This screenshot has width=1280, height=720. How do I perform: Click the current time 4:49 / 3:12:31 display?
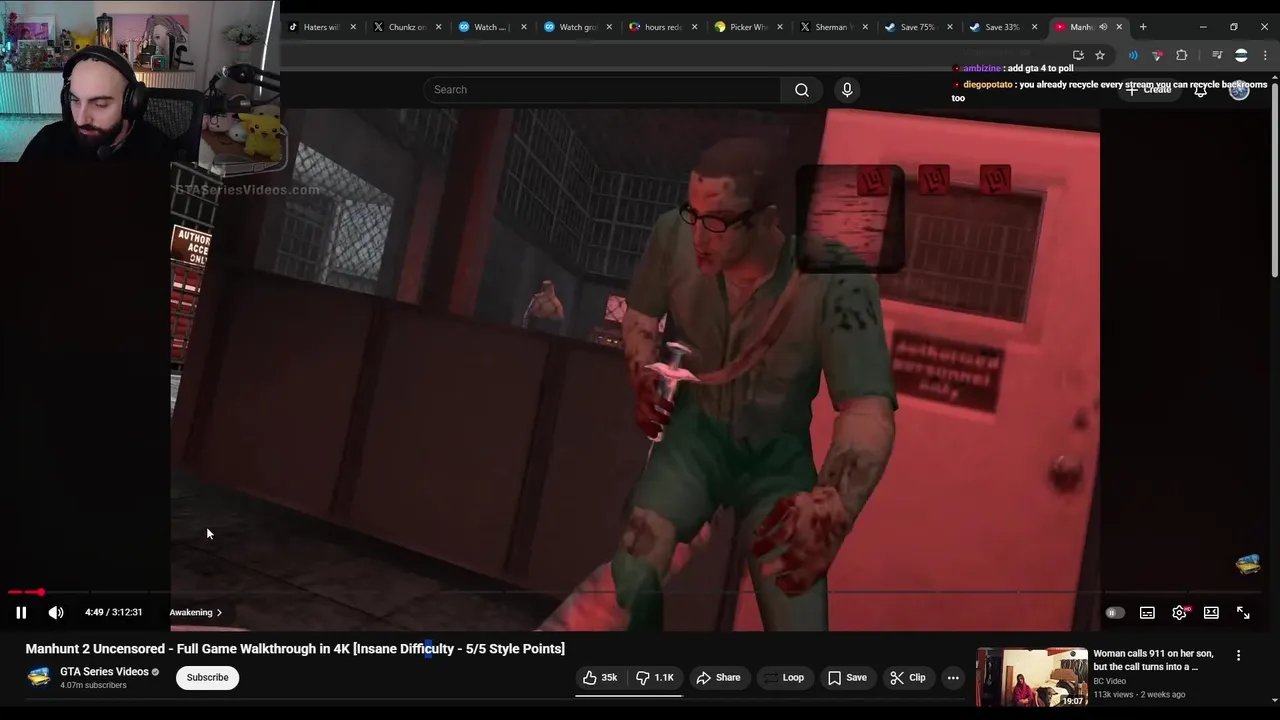click(x=114, y=612)
